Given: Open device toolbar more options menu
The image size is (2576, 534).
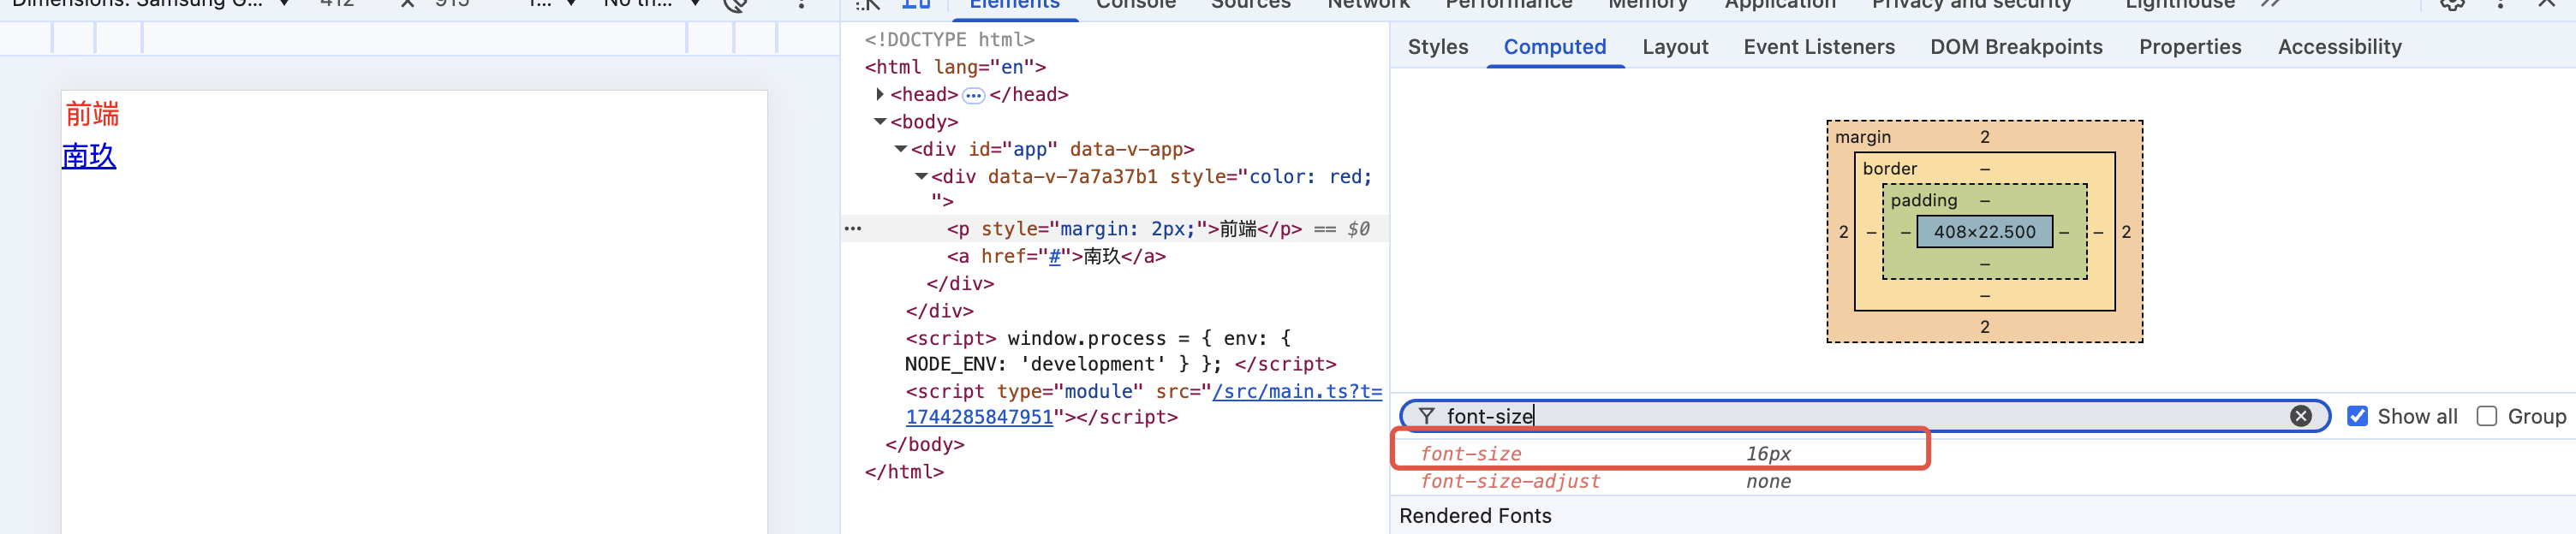Looking at the screenshot, I should (801, 4).
